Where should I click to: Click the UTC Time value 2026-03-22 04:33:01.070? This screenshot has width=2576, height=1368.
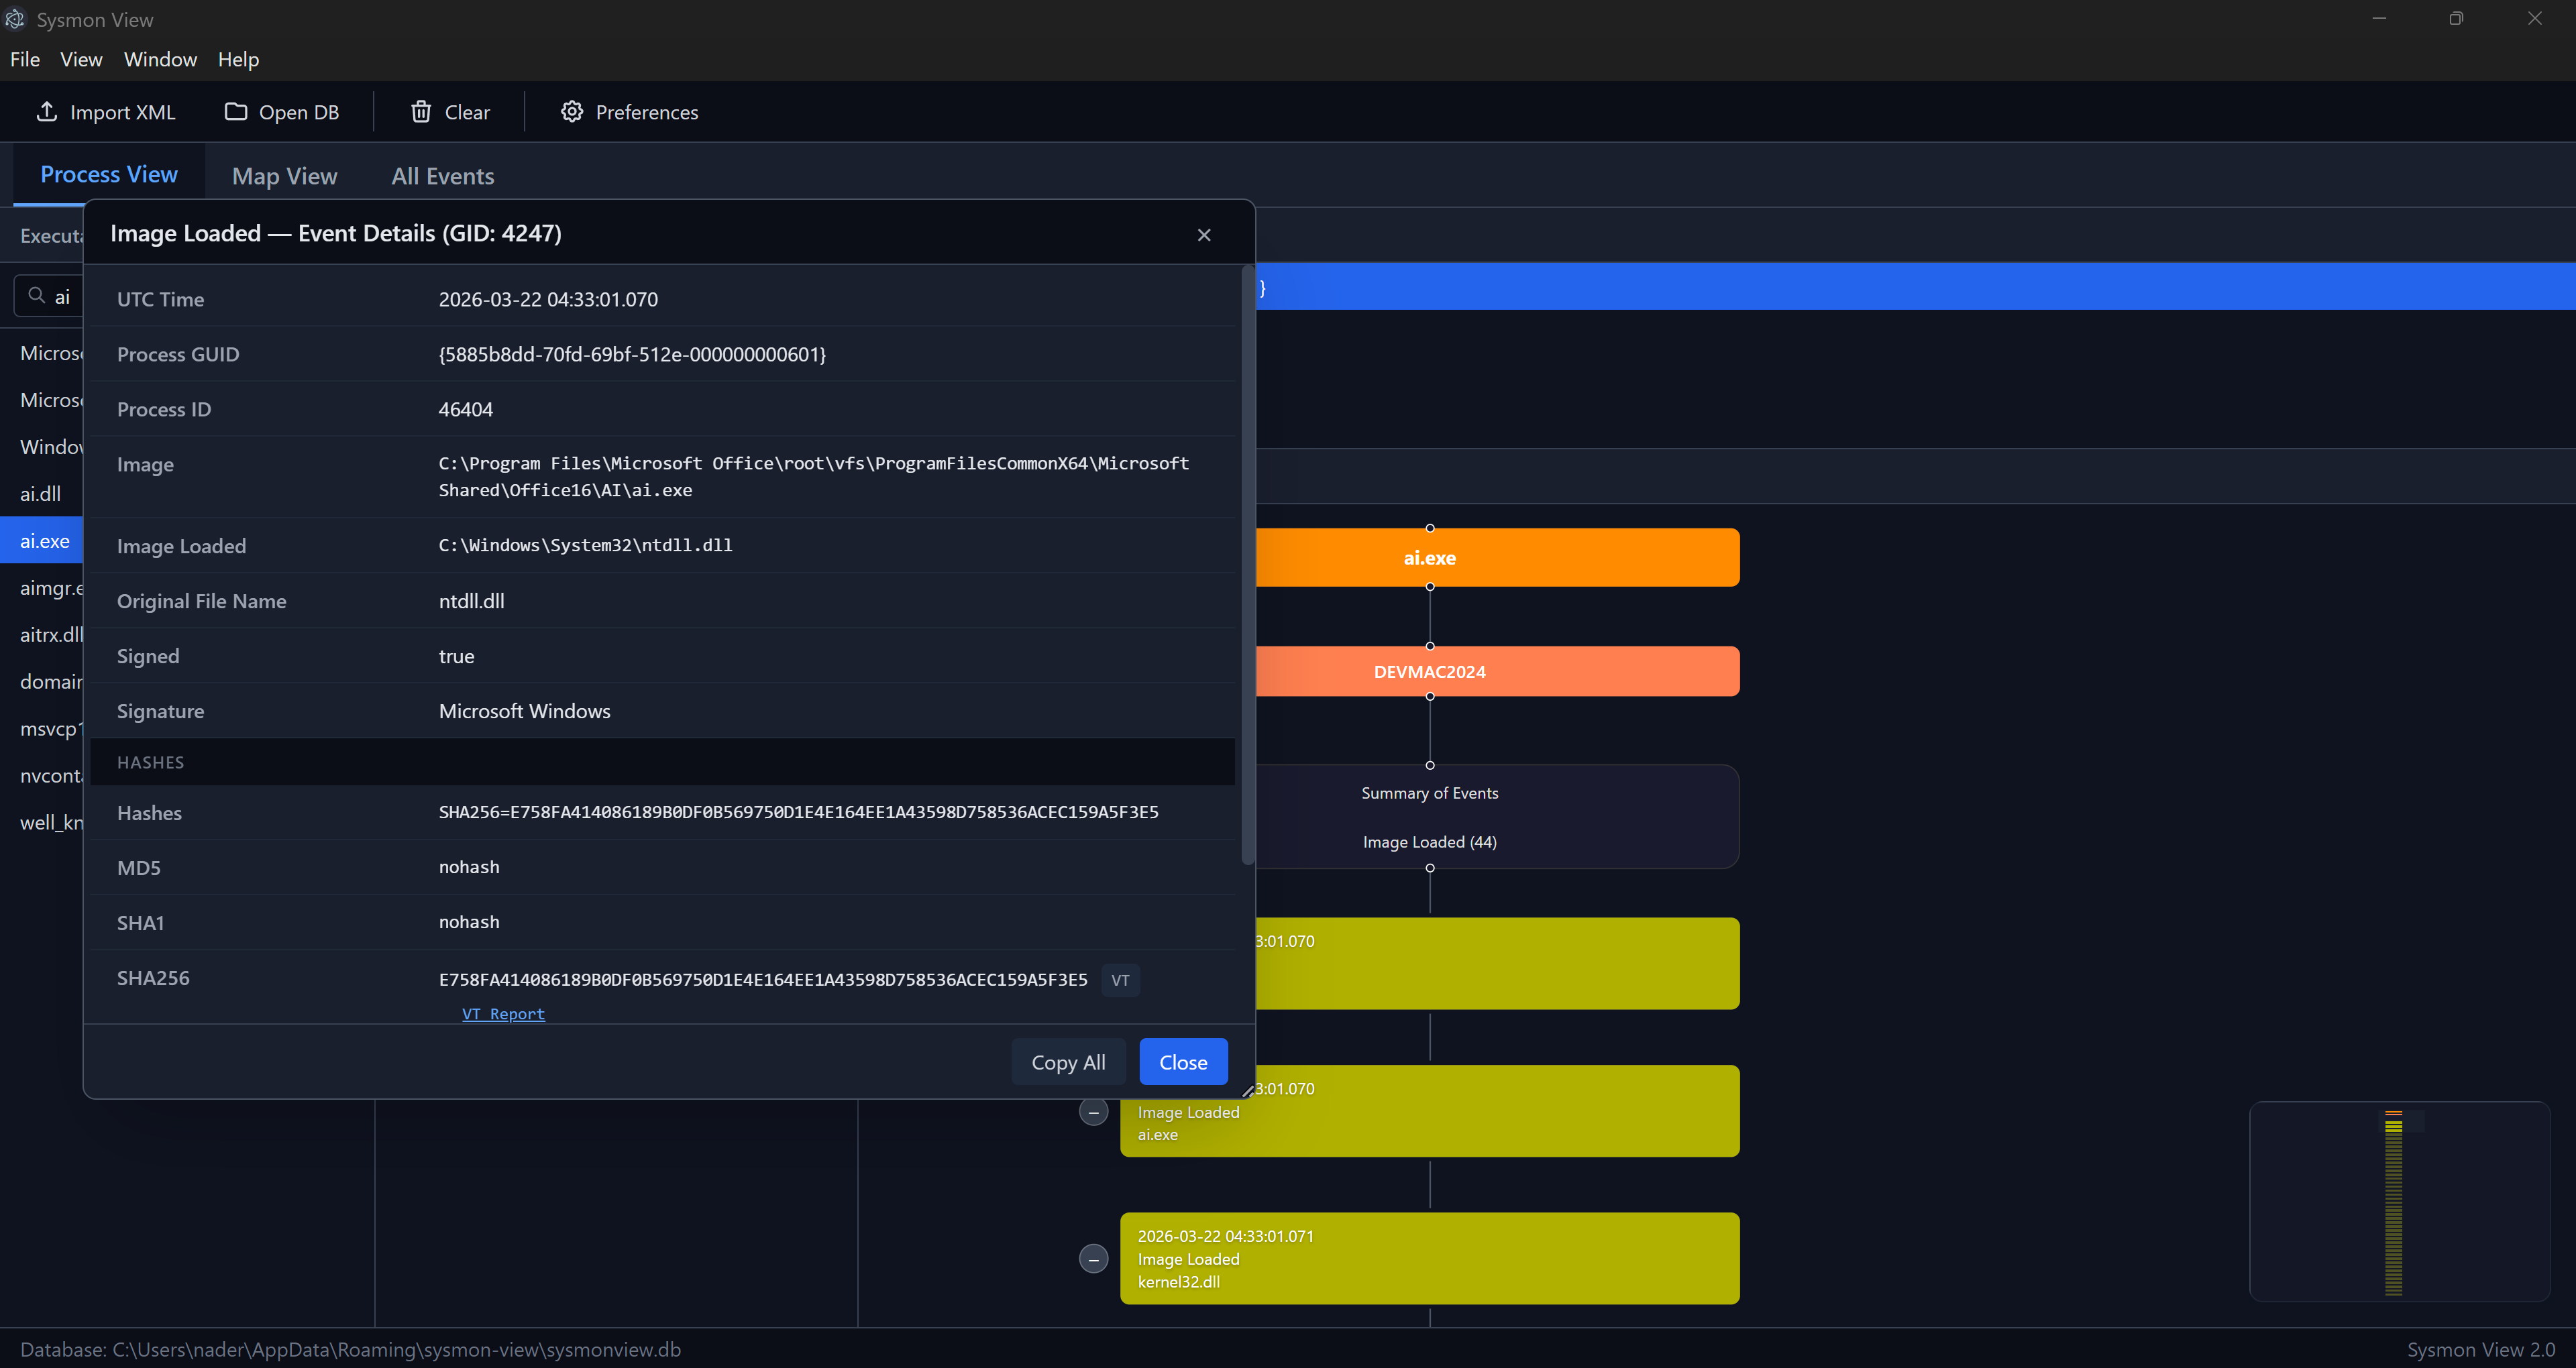[x=548, y=299]
